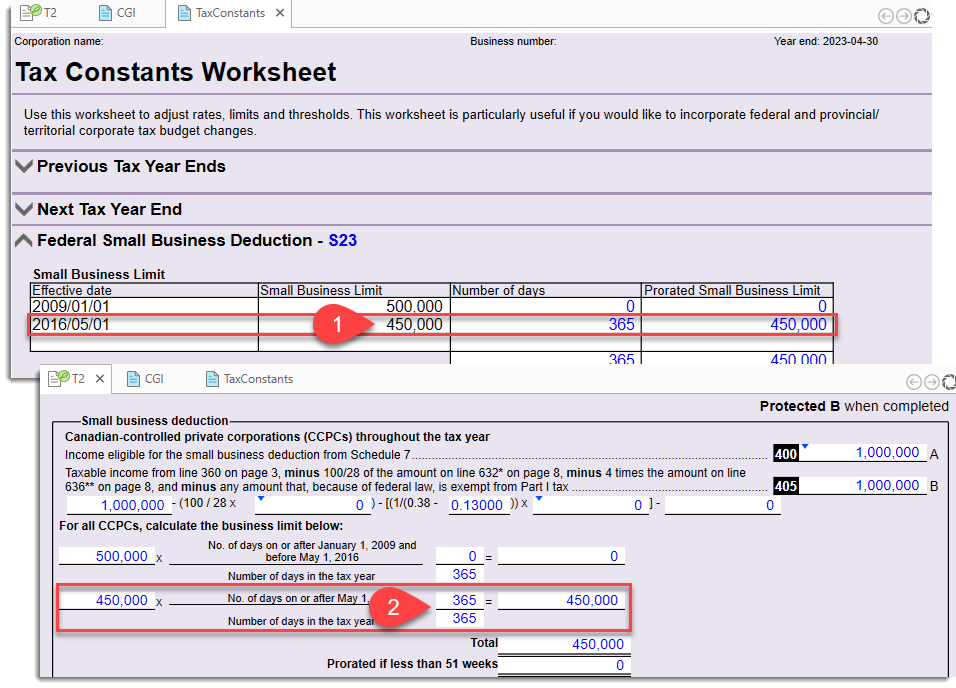
Task: Click the Prorated if less than 51 weeks field
Action: tap(564, 665)
